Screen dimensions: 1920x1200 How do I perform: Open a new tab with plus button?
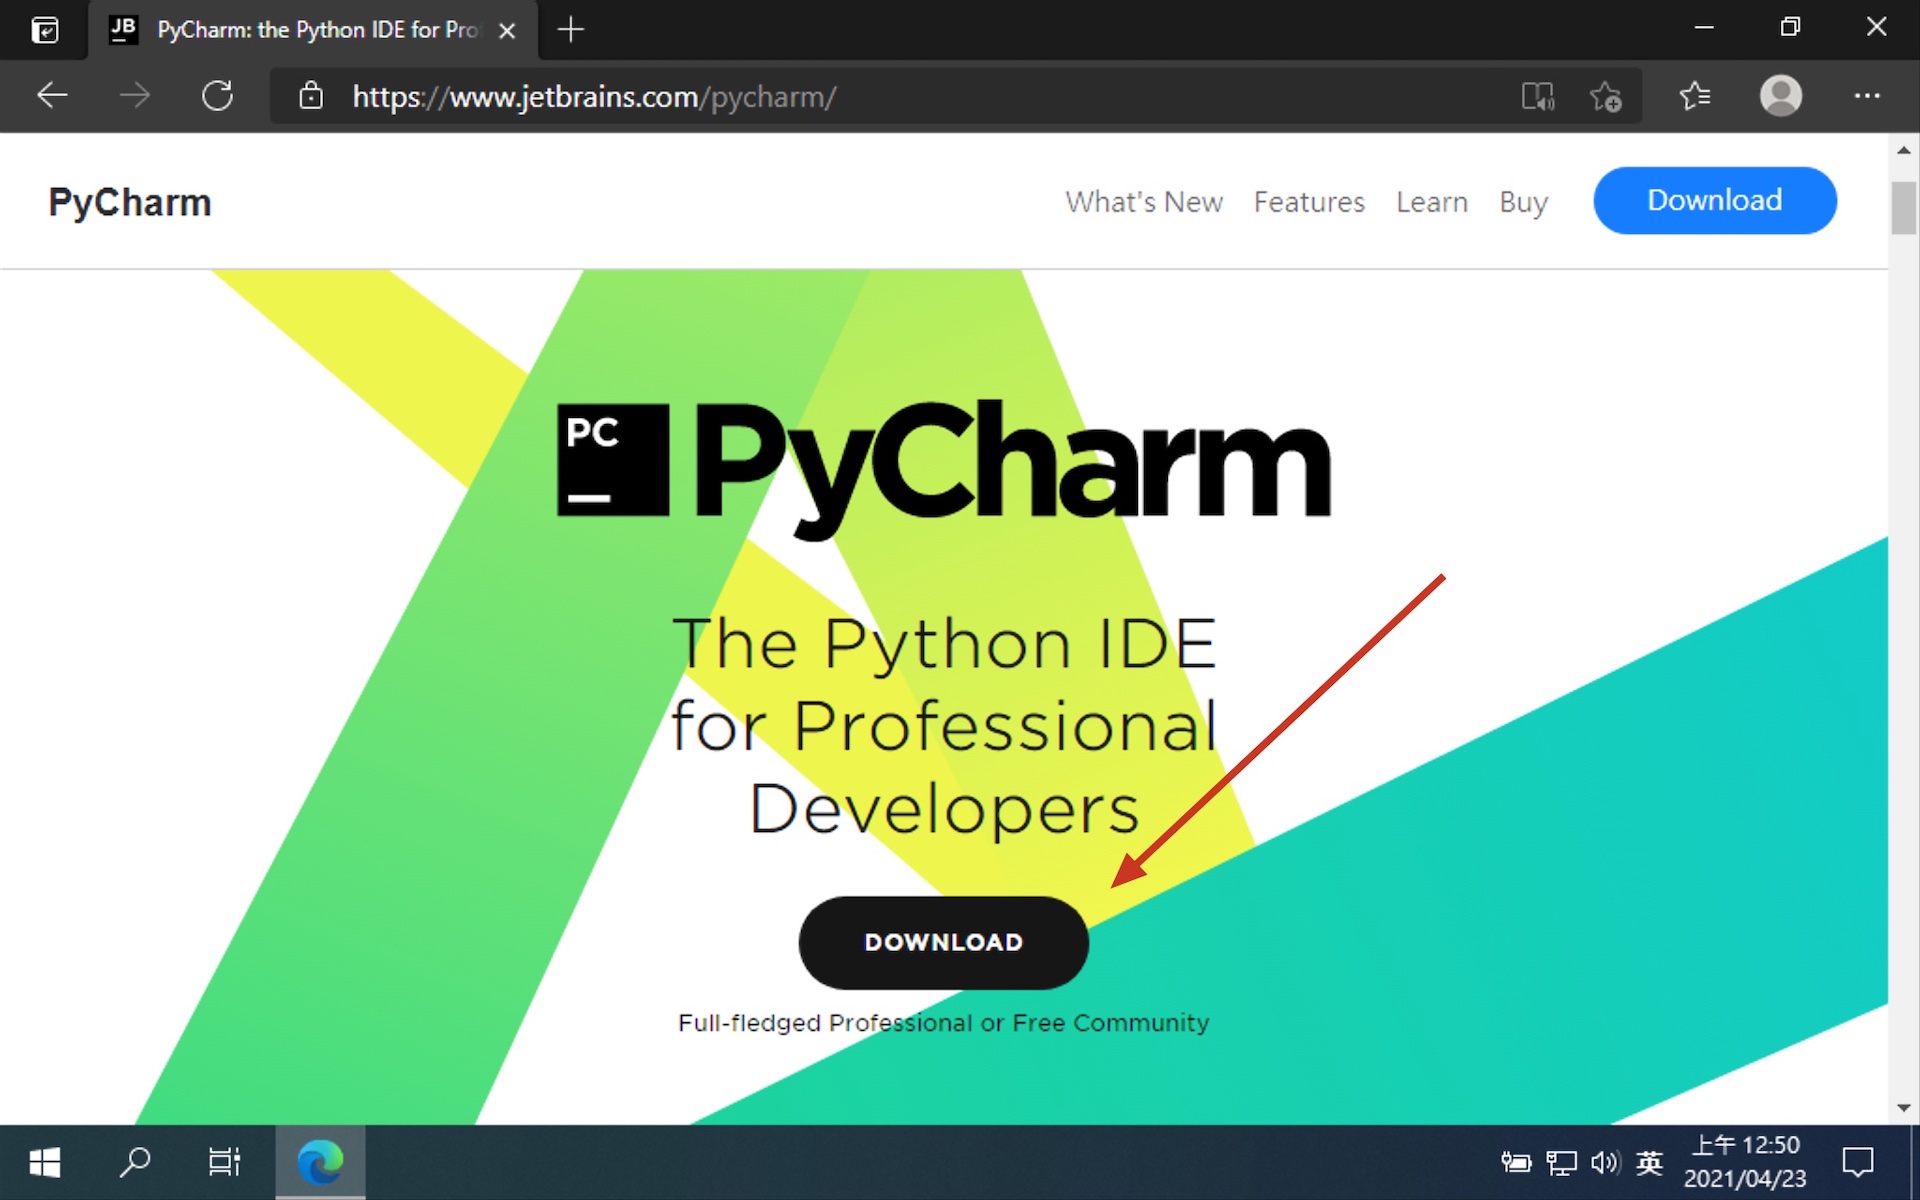570,30
